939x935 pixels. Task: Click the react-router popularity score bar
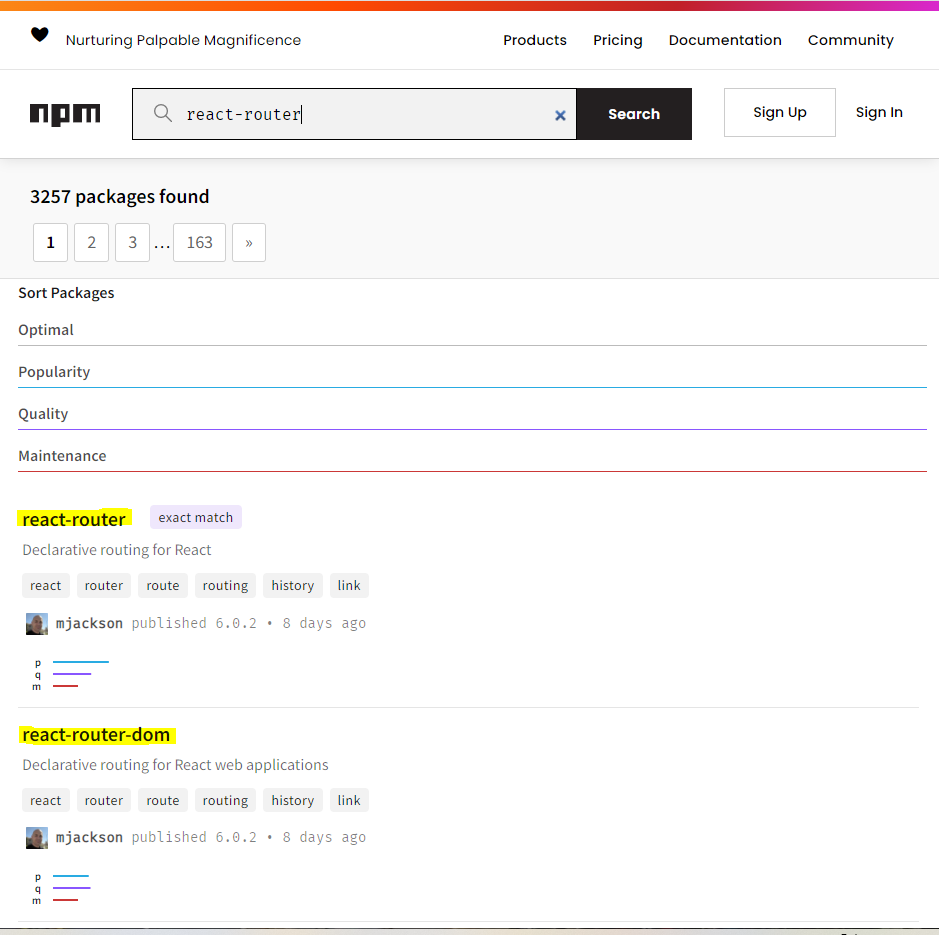(x=81, y=662)
